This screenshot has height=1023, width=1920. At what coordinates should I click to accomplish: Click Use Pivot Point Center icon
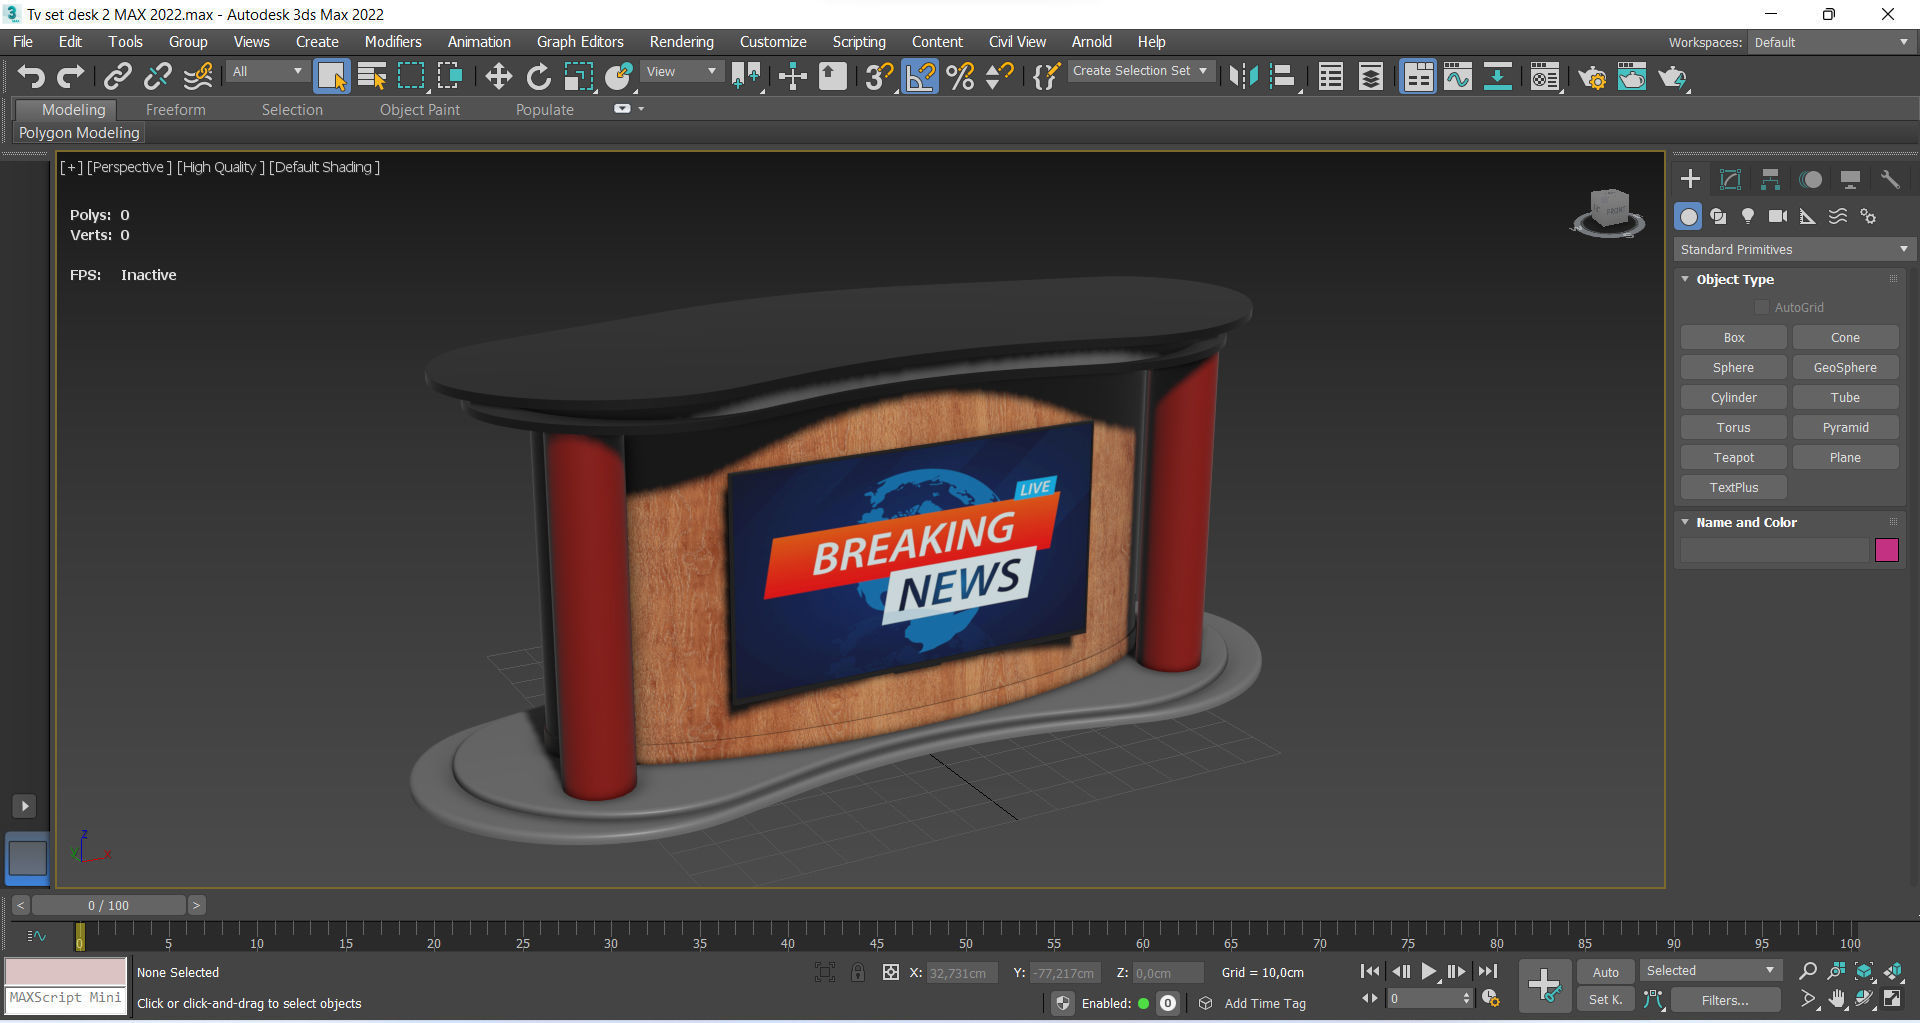(x=746, y=77)
